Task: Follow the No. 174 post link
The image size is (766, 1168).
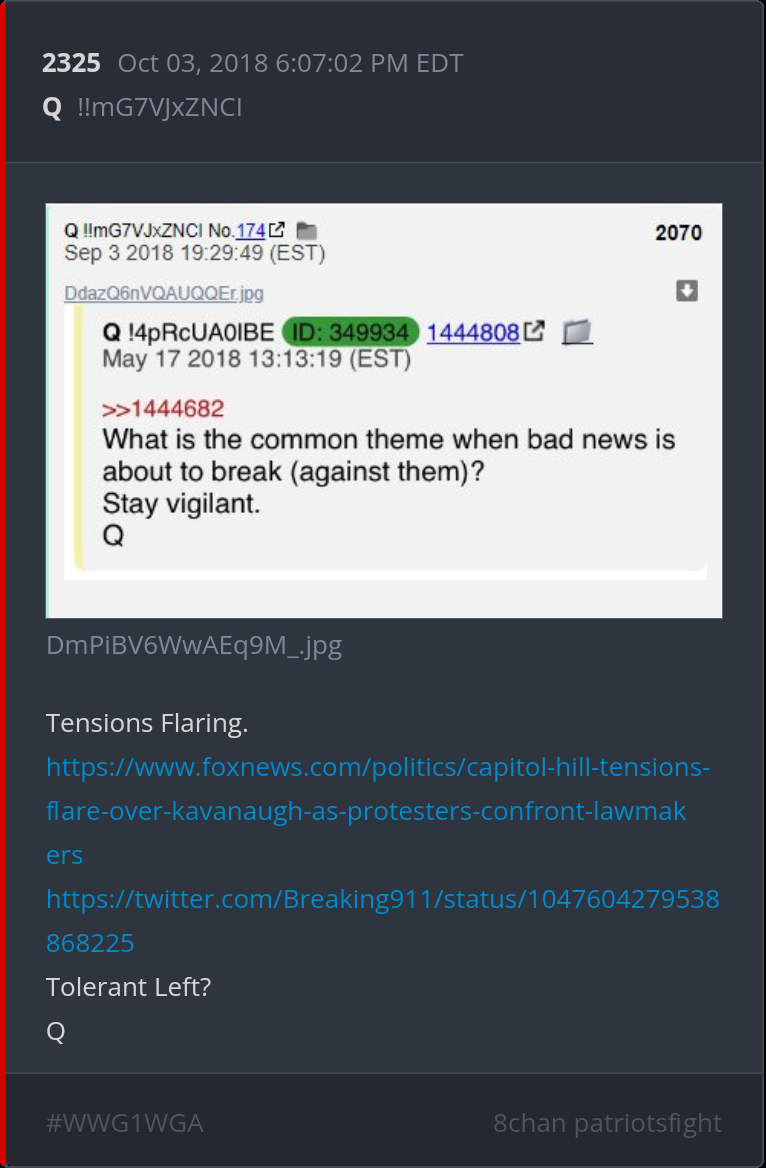Action: [250, 232]
